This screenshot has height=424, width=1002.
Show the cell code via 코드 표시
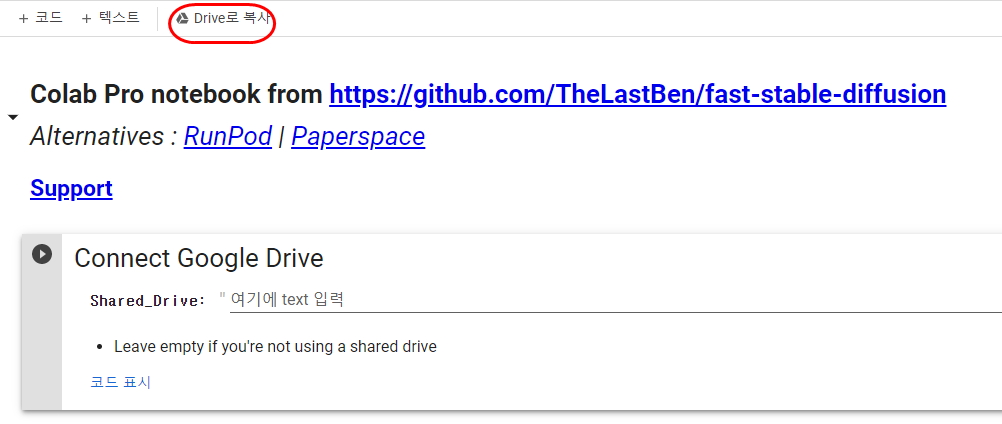[120, 382]
